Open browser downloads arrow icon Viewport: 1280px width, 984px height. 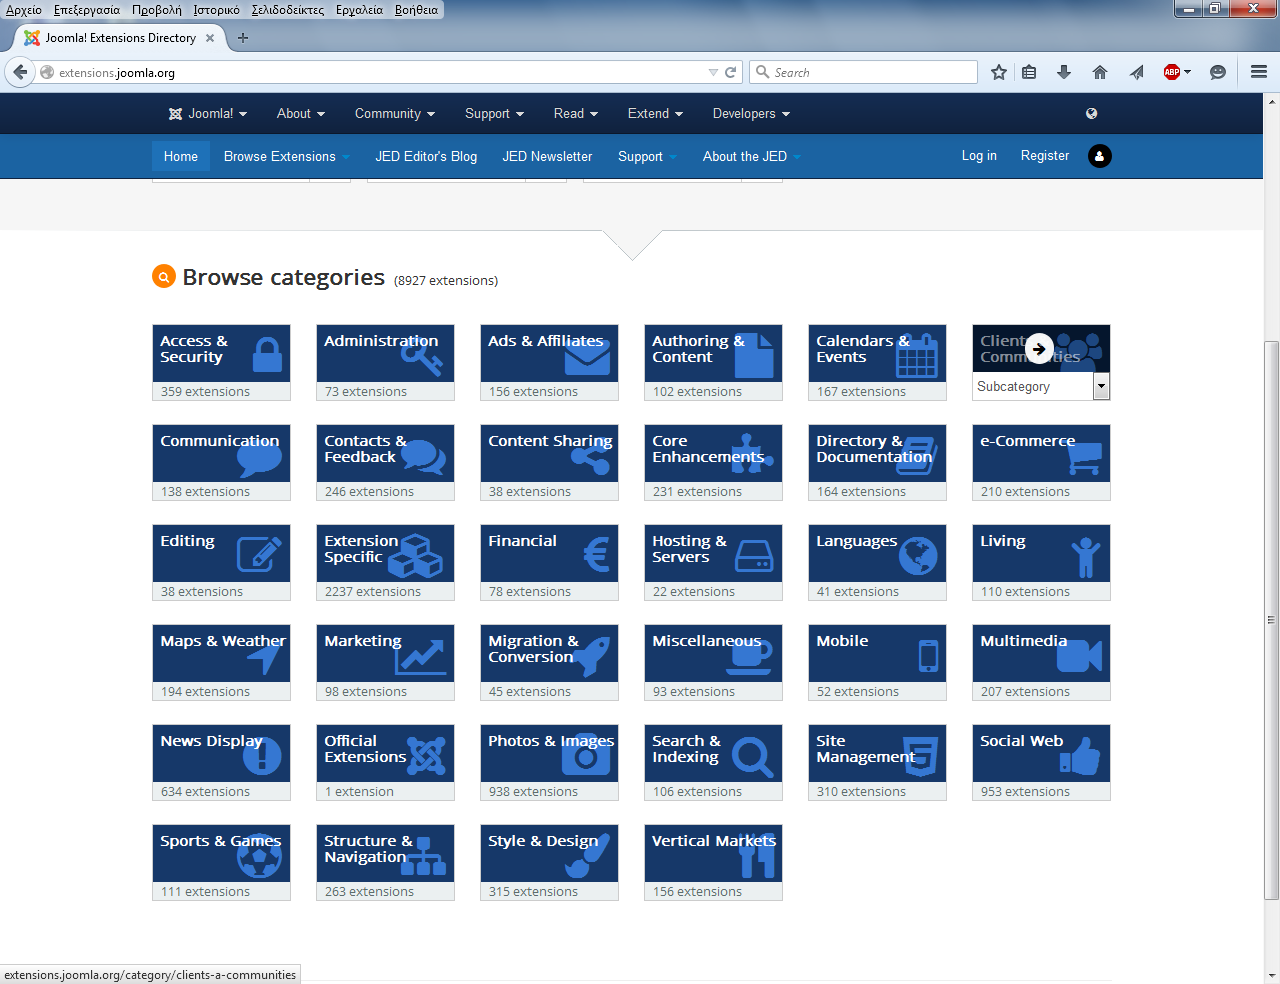point(1064,72)
